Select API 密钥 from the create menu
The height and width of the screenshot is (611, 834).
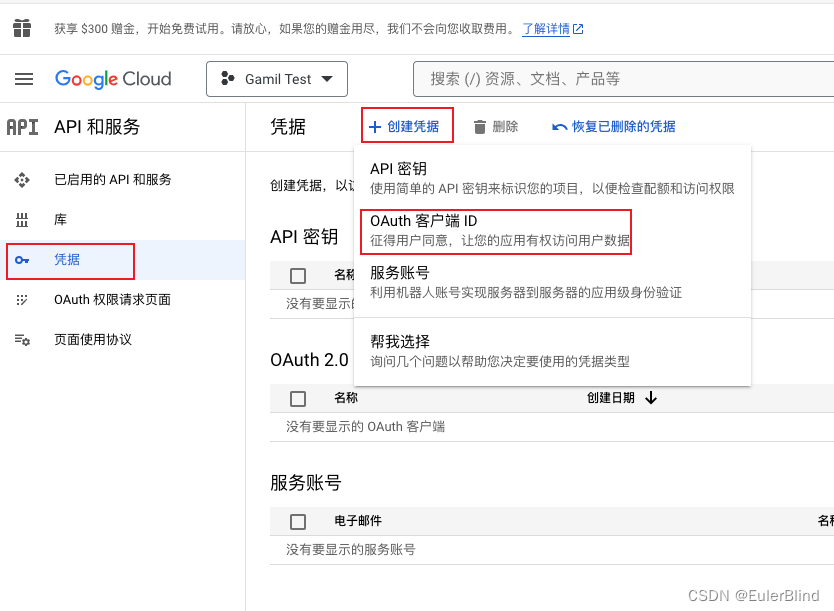[552, 178]
